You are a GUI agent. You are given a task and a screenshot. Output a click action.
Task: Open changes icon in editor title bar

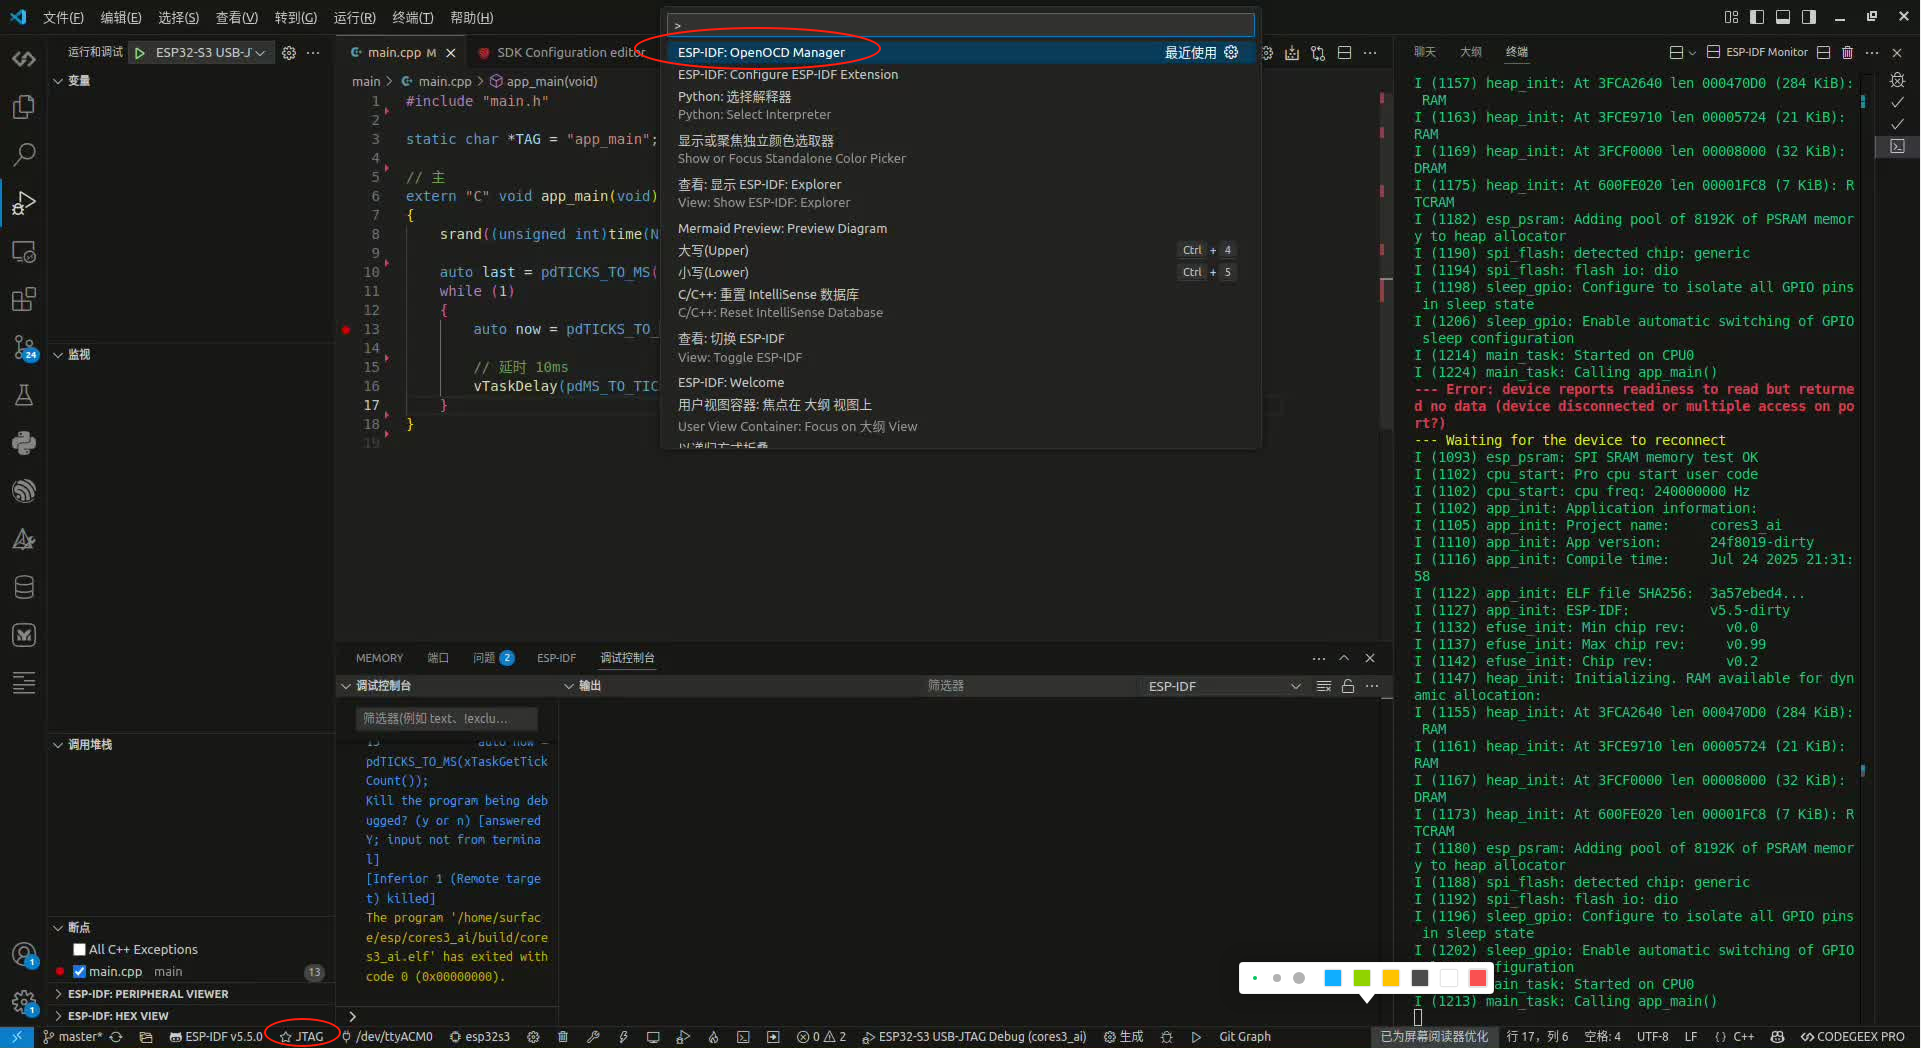(1318, 53)
